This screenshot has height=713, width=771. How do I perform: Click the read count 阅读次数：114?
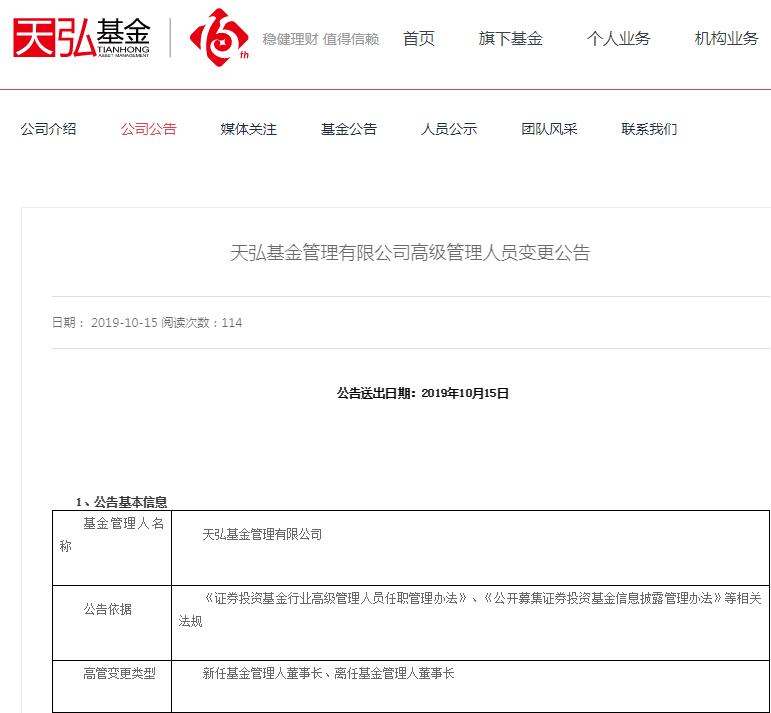click(x=202, y=323)
